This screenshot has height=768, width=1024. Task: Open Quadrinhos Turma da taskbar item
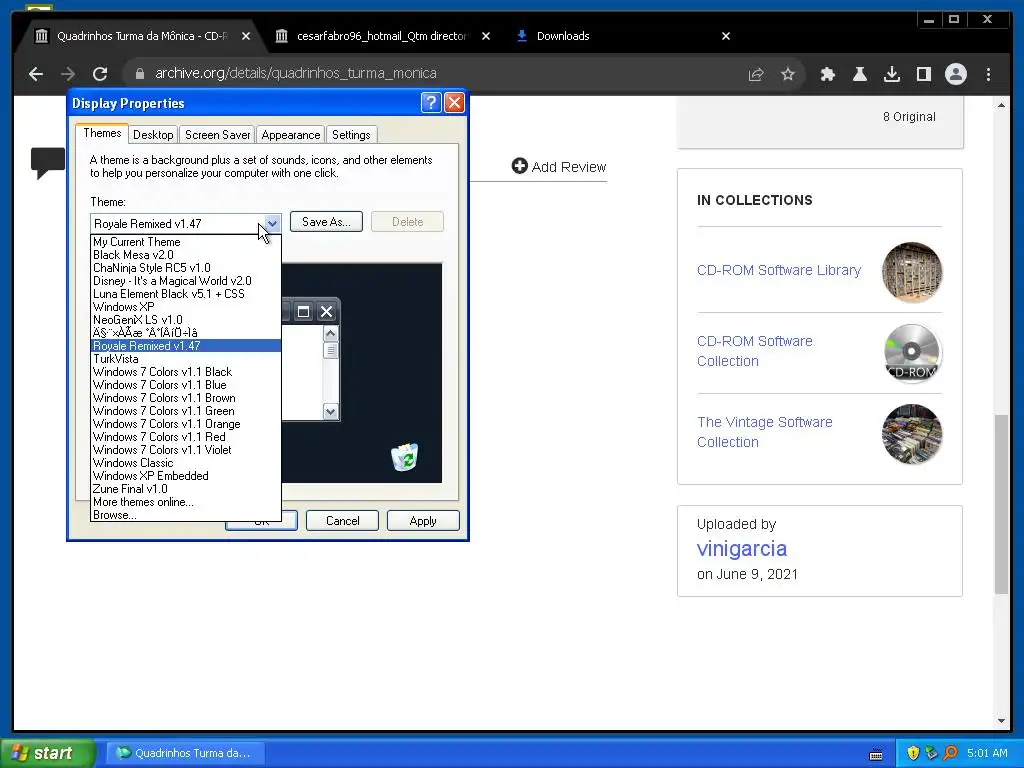(185, 753)
